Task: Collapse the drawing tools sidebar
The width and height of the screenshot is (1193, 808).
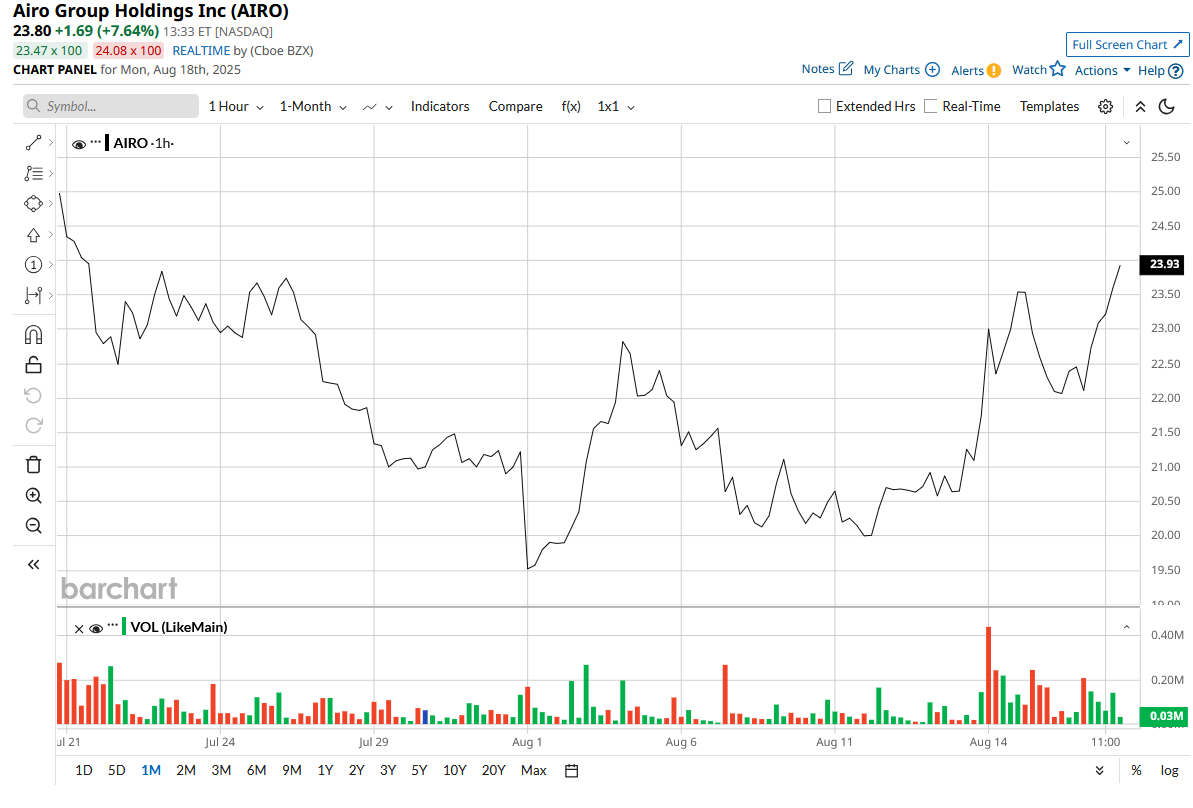Action: tap(33, 565)
